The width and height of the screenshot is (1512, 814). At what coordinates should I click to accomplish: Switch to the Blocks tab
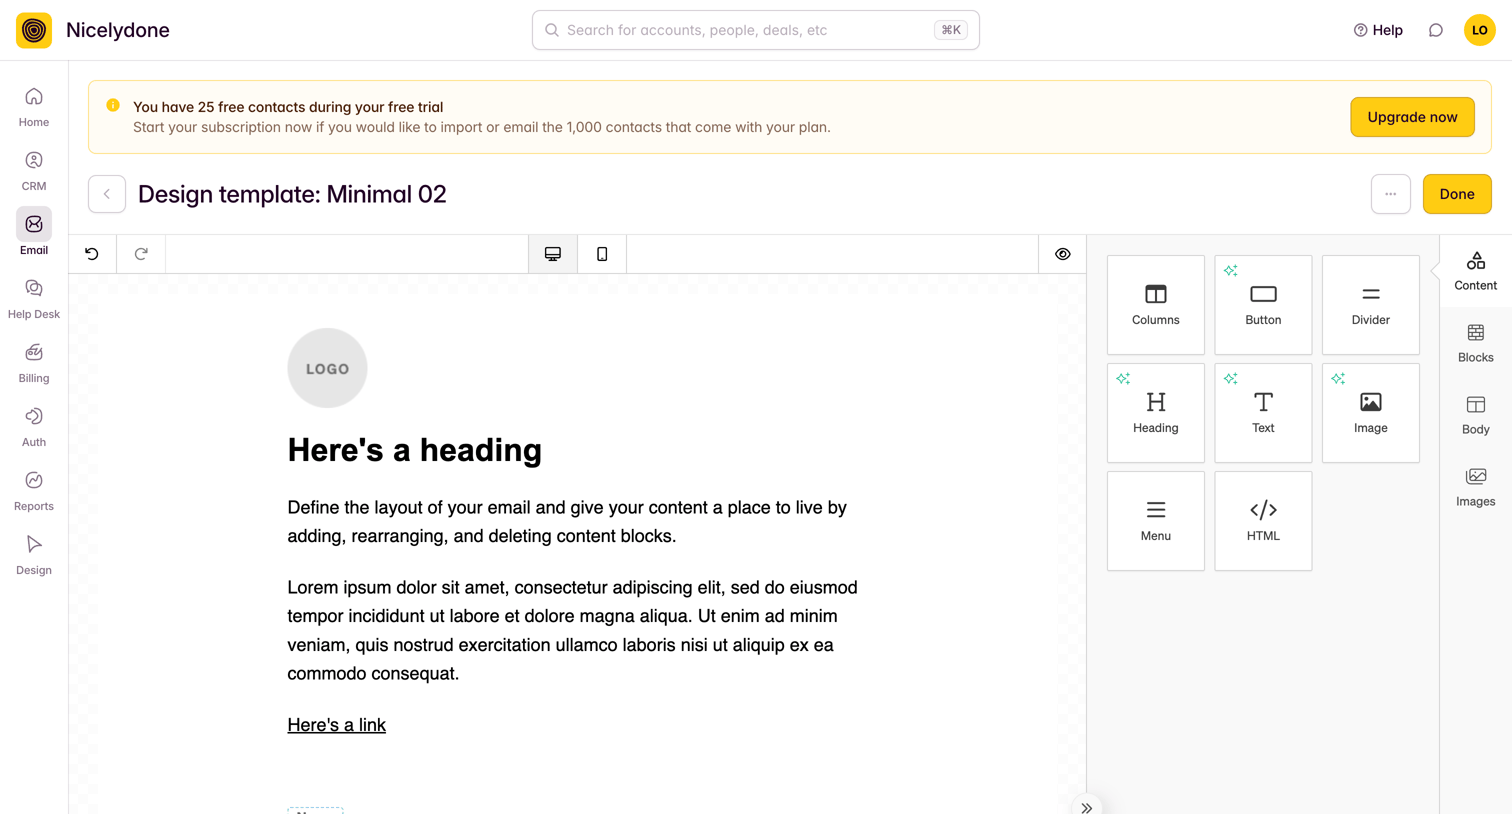click(x=1476, y=343)
